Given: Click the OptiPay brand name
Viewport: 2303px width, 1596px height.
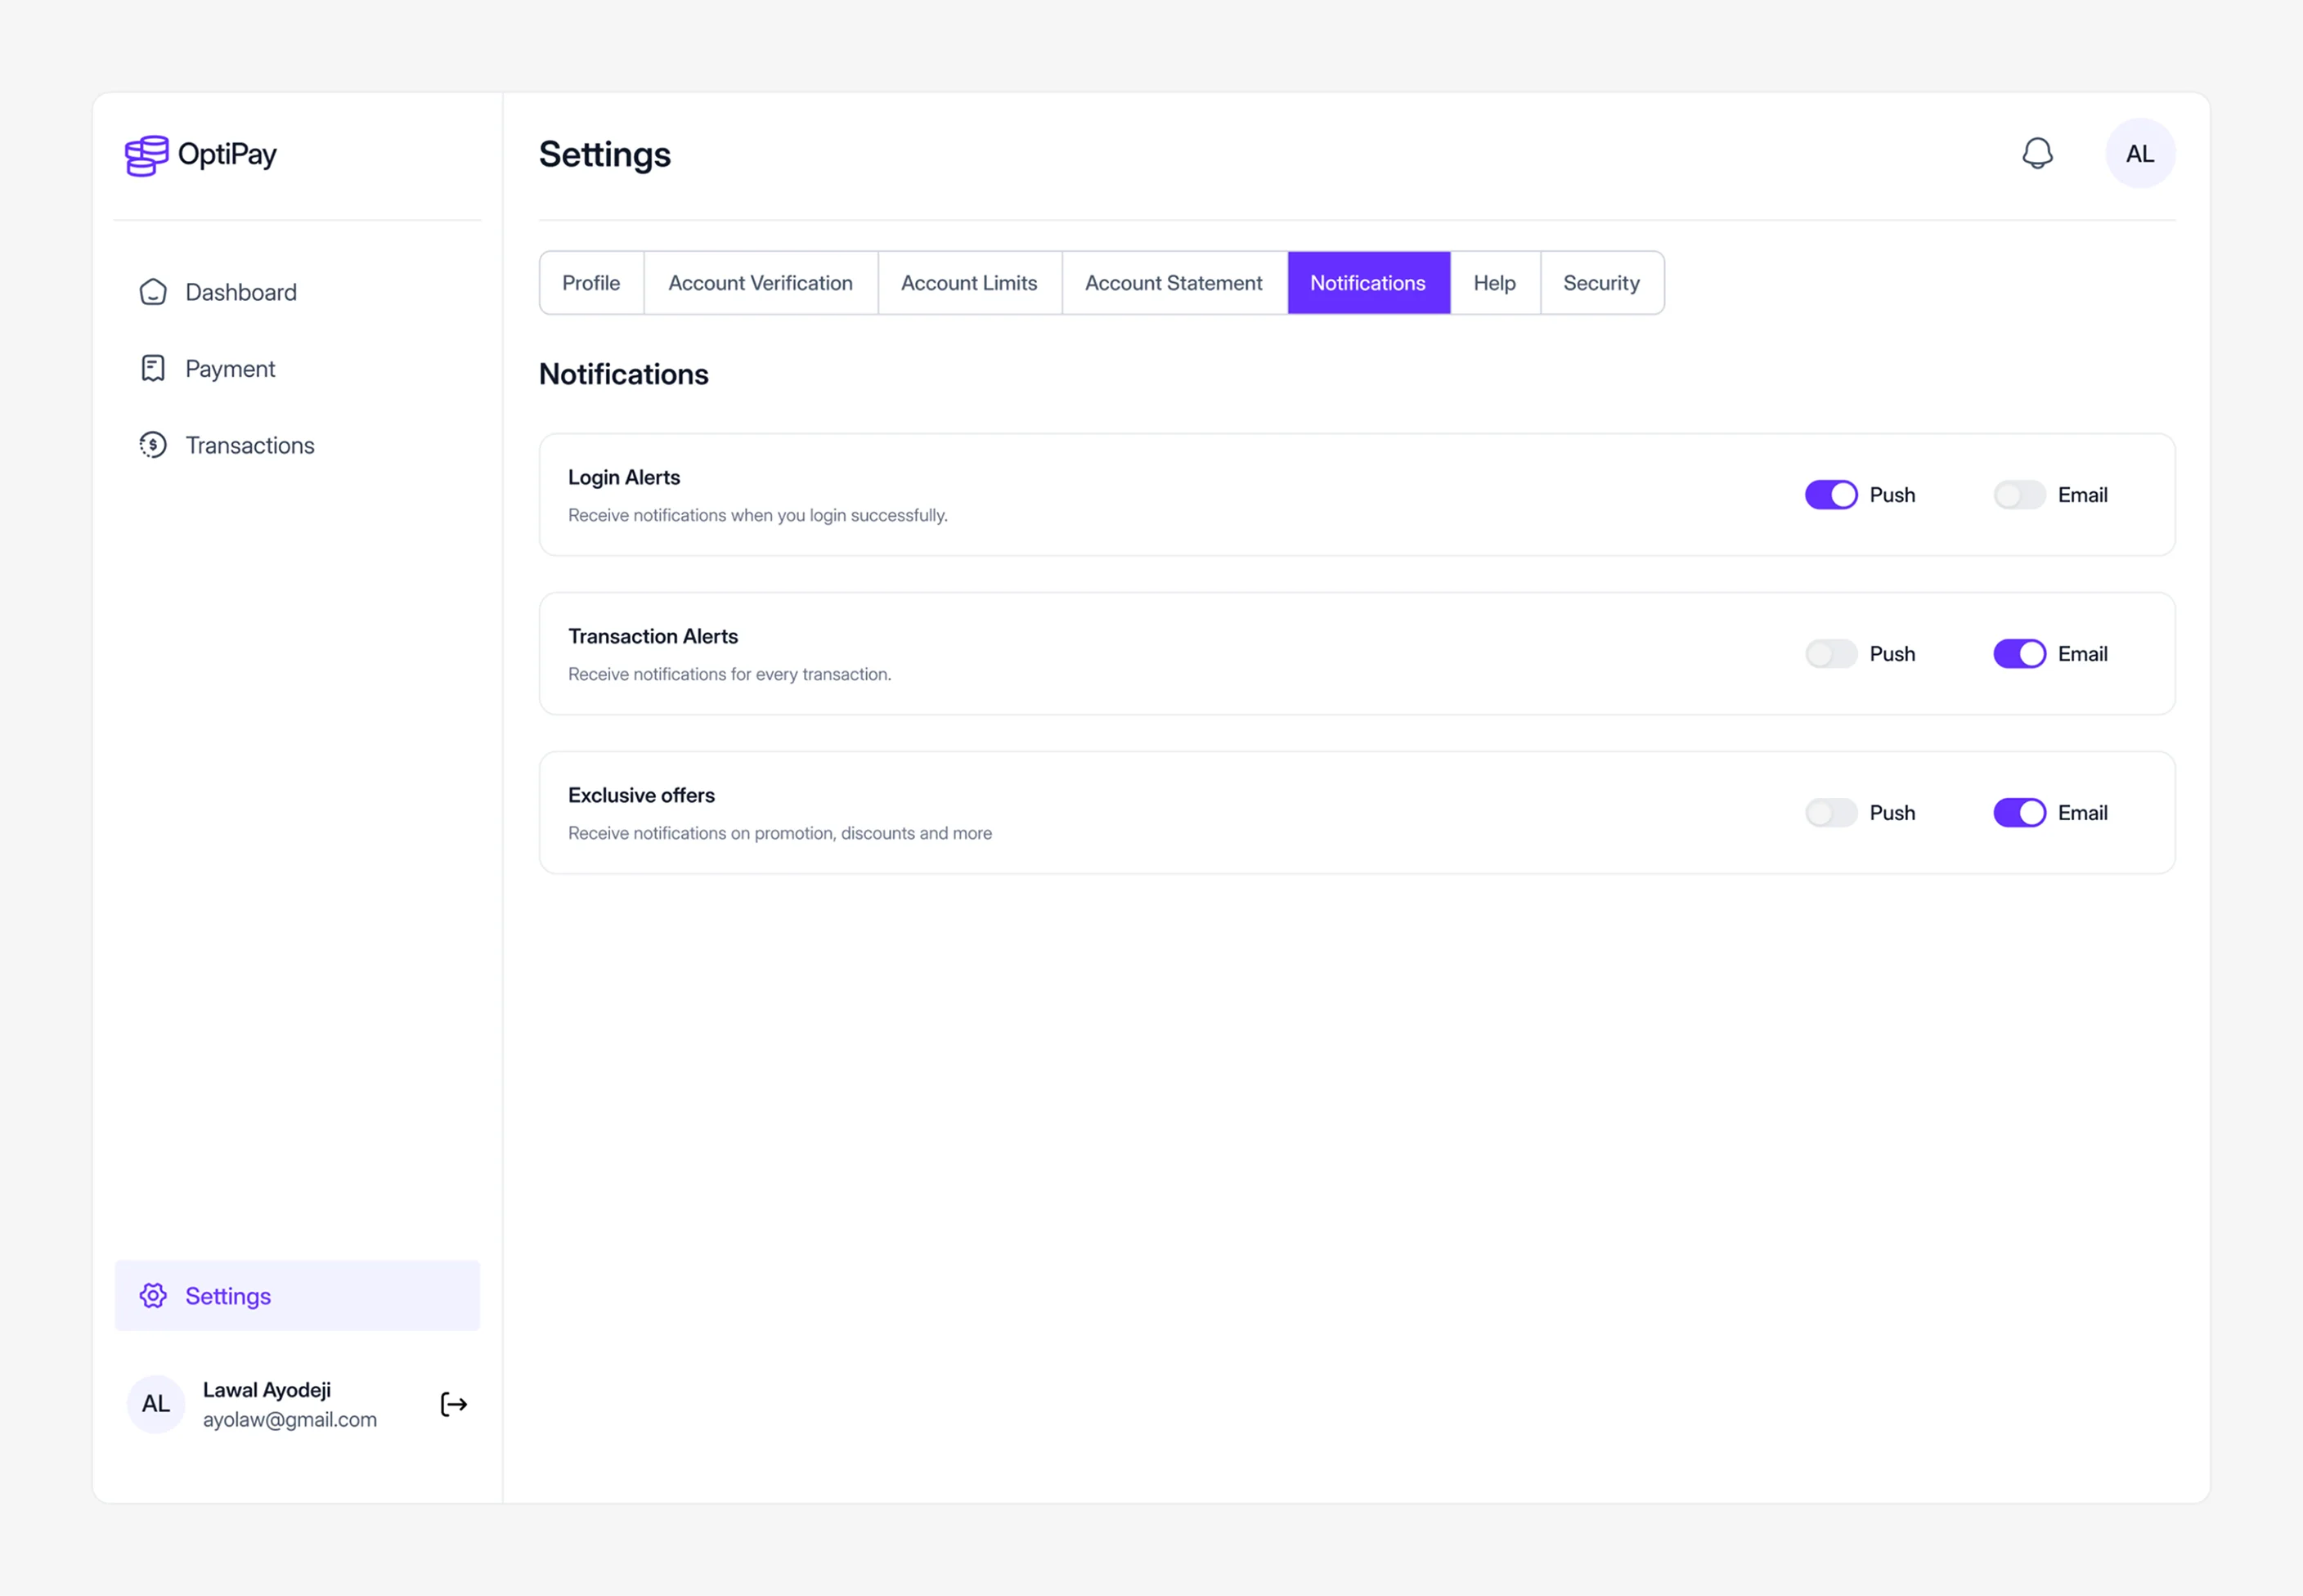Looking at the screenshot, I should pos(227,155).
